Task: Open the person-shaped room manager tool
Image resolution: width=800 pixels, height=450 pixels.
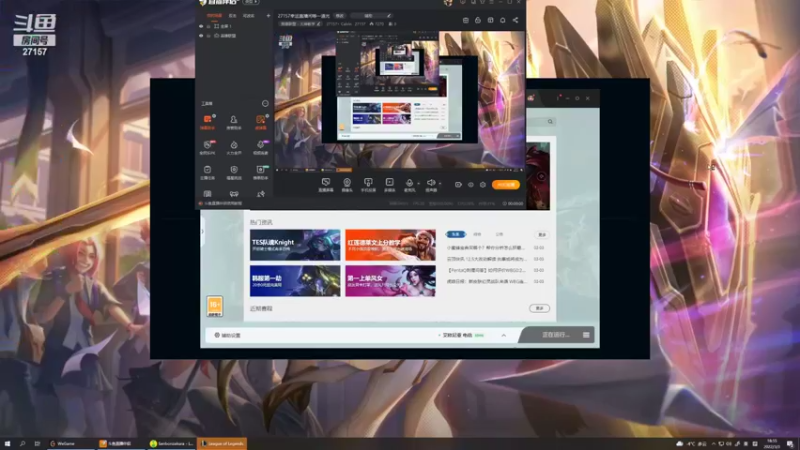Action: (x=234, y=122)
